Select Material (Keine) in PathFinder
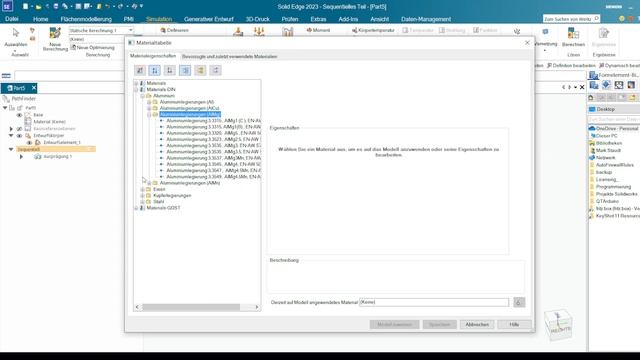The image size is (640, 360). pyautogui.click(x=49, y=122)
